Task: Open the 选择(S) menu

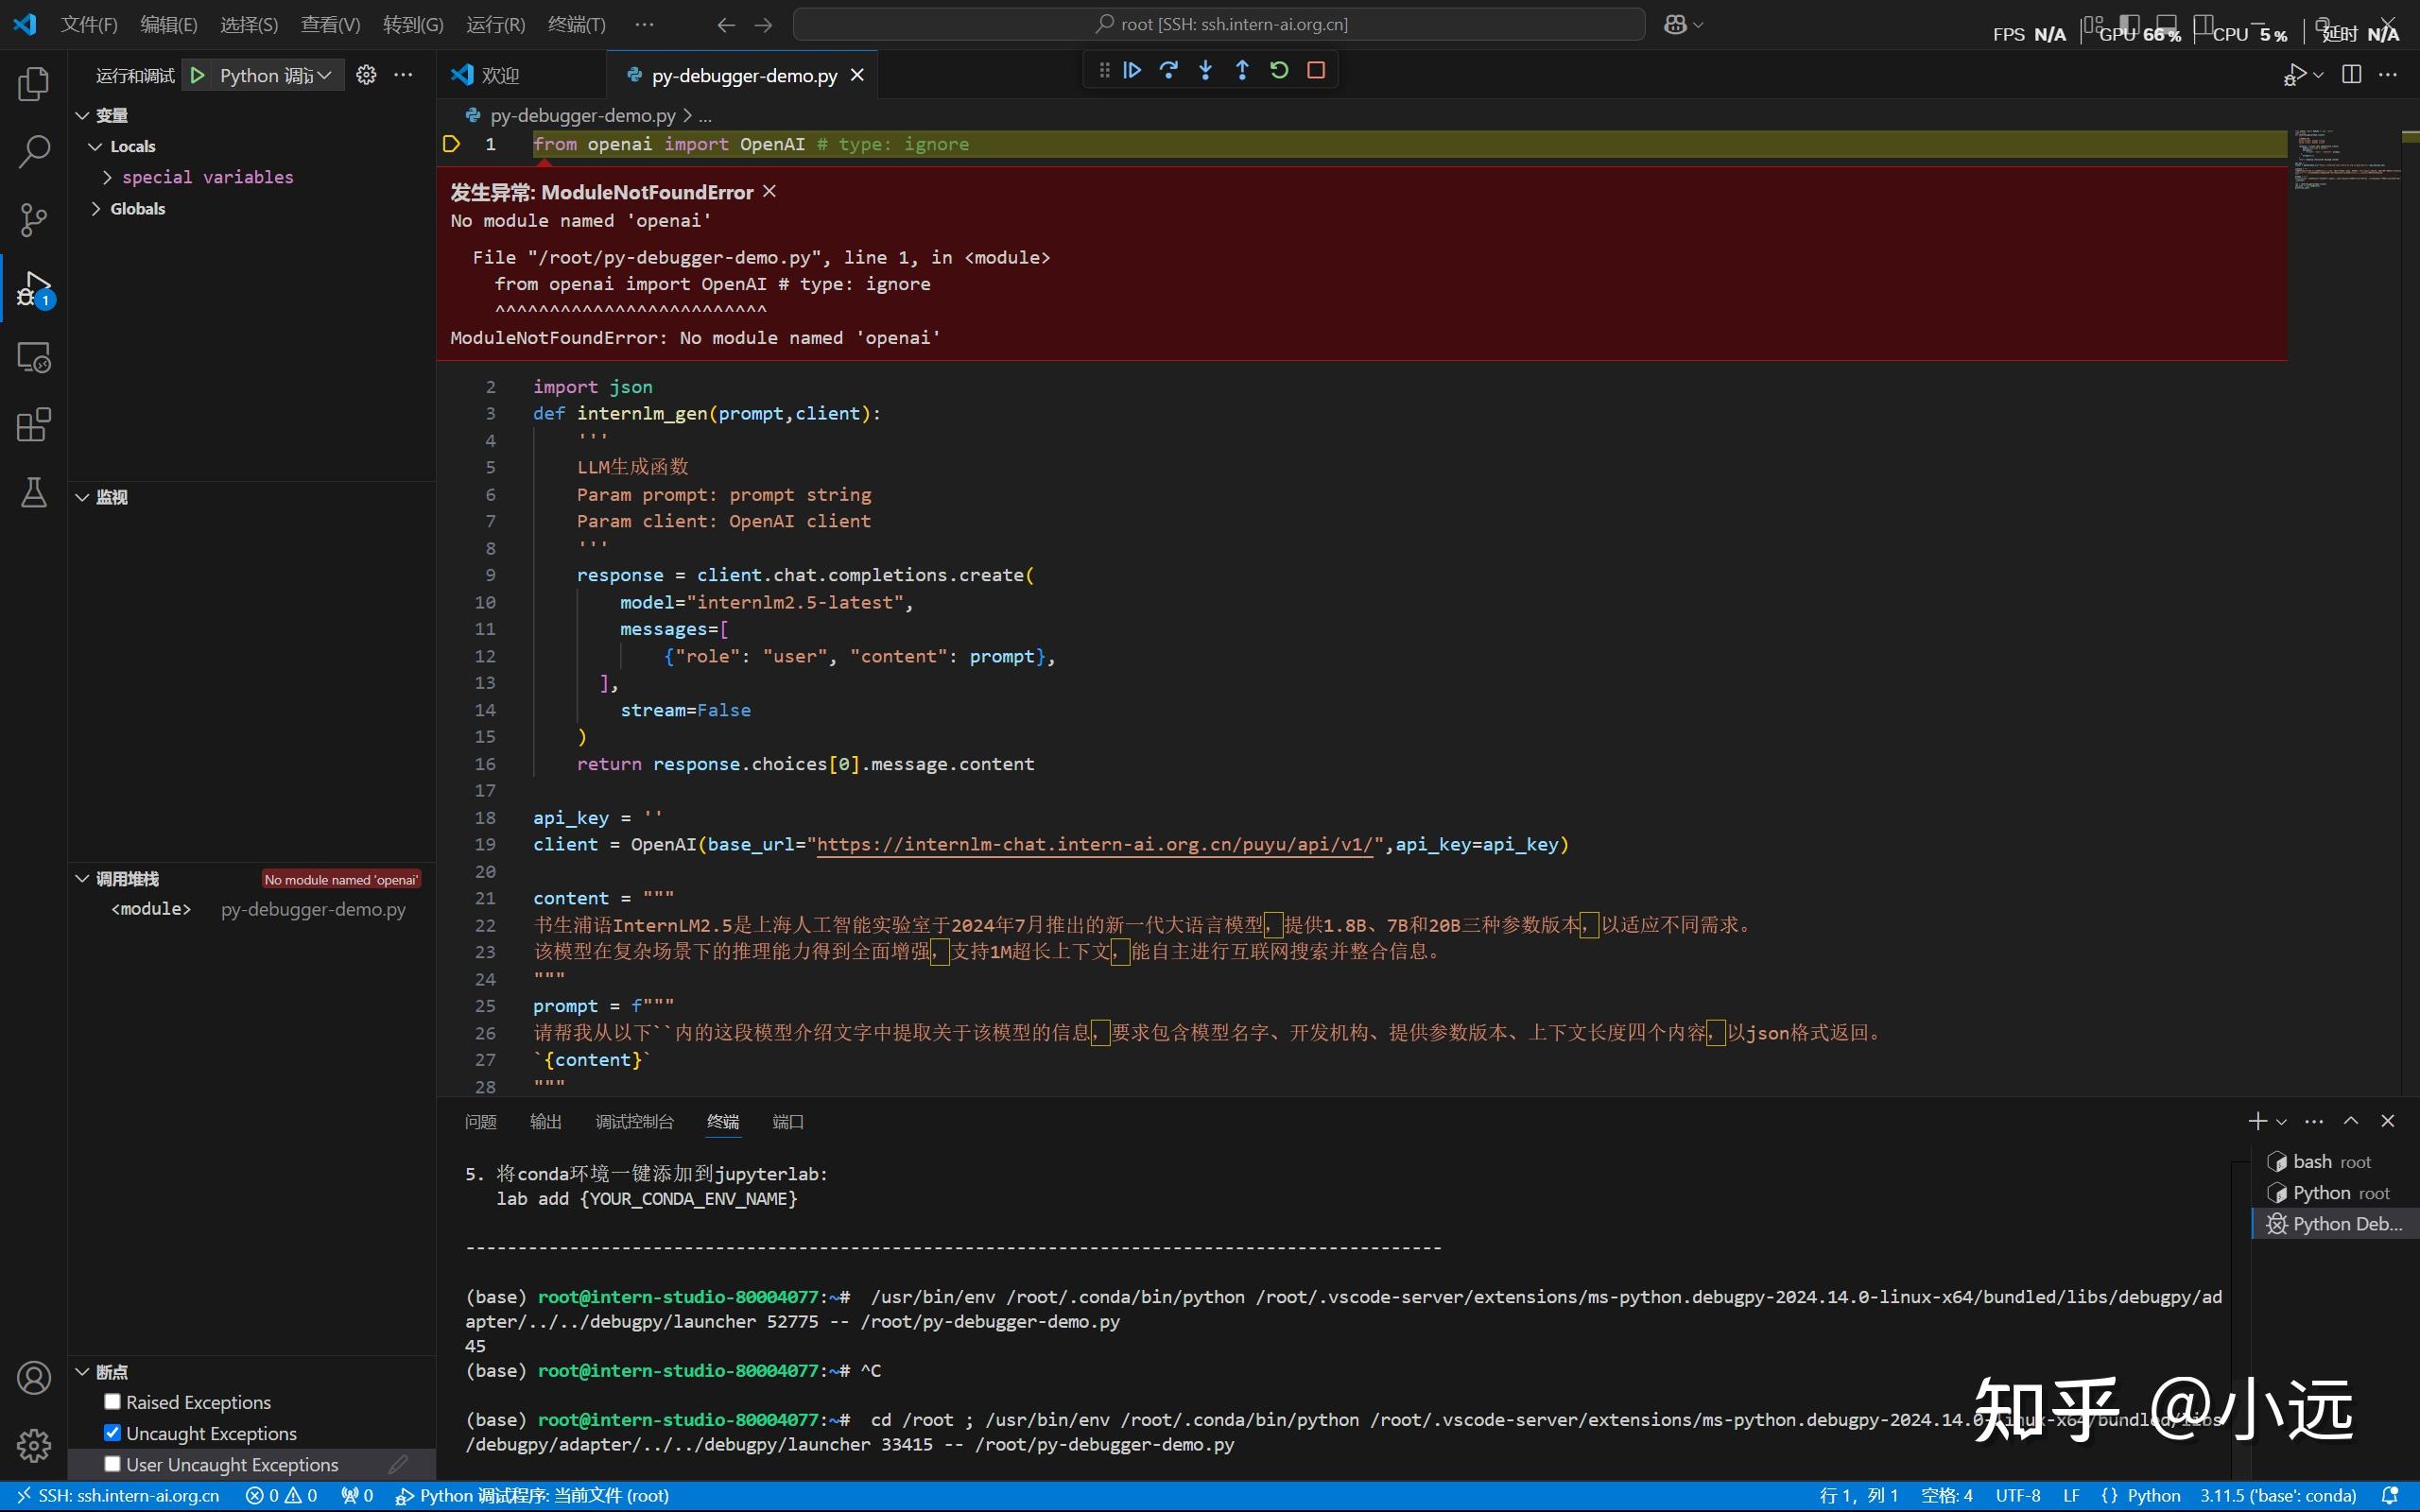Action: (x=249, y=25)
